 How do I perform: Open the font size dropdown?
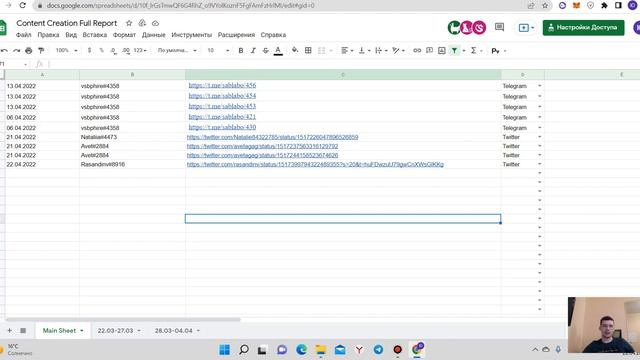click(x=218, y=51)
